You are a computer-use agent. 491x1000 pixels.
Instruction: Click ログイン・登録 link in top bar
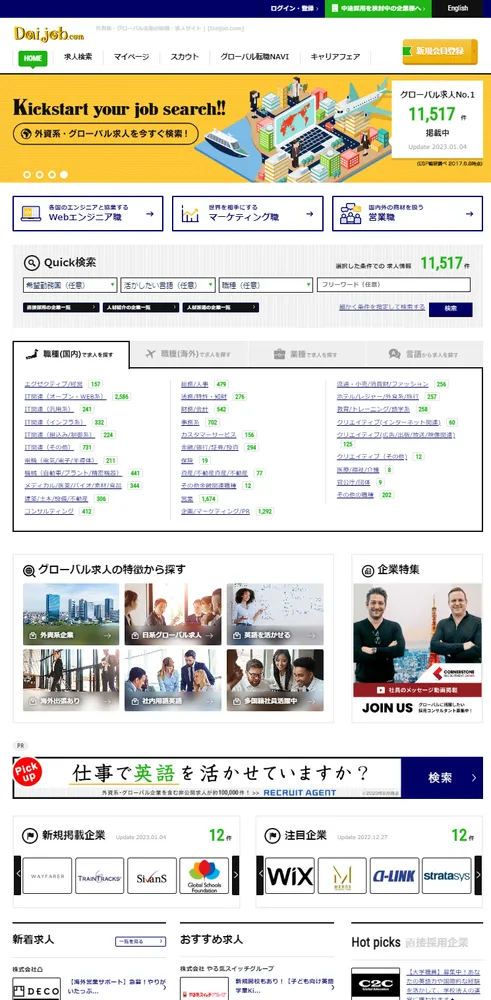click(295, 8)
